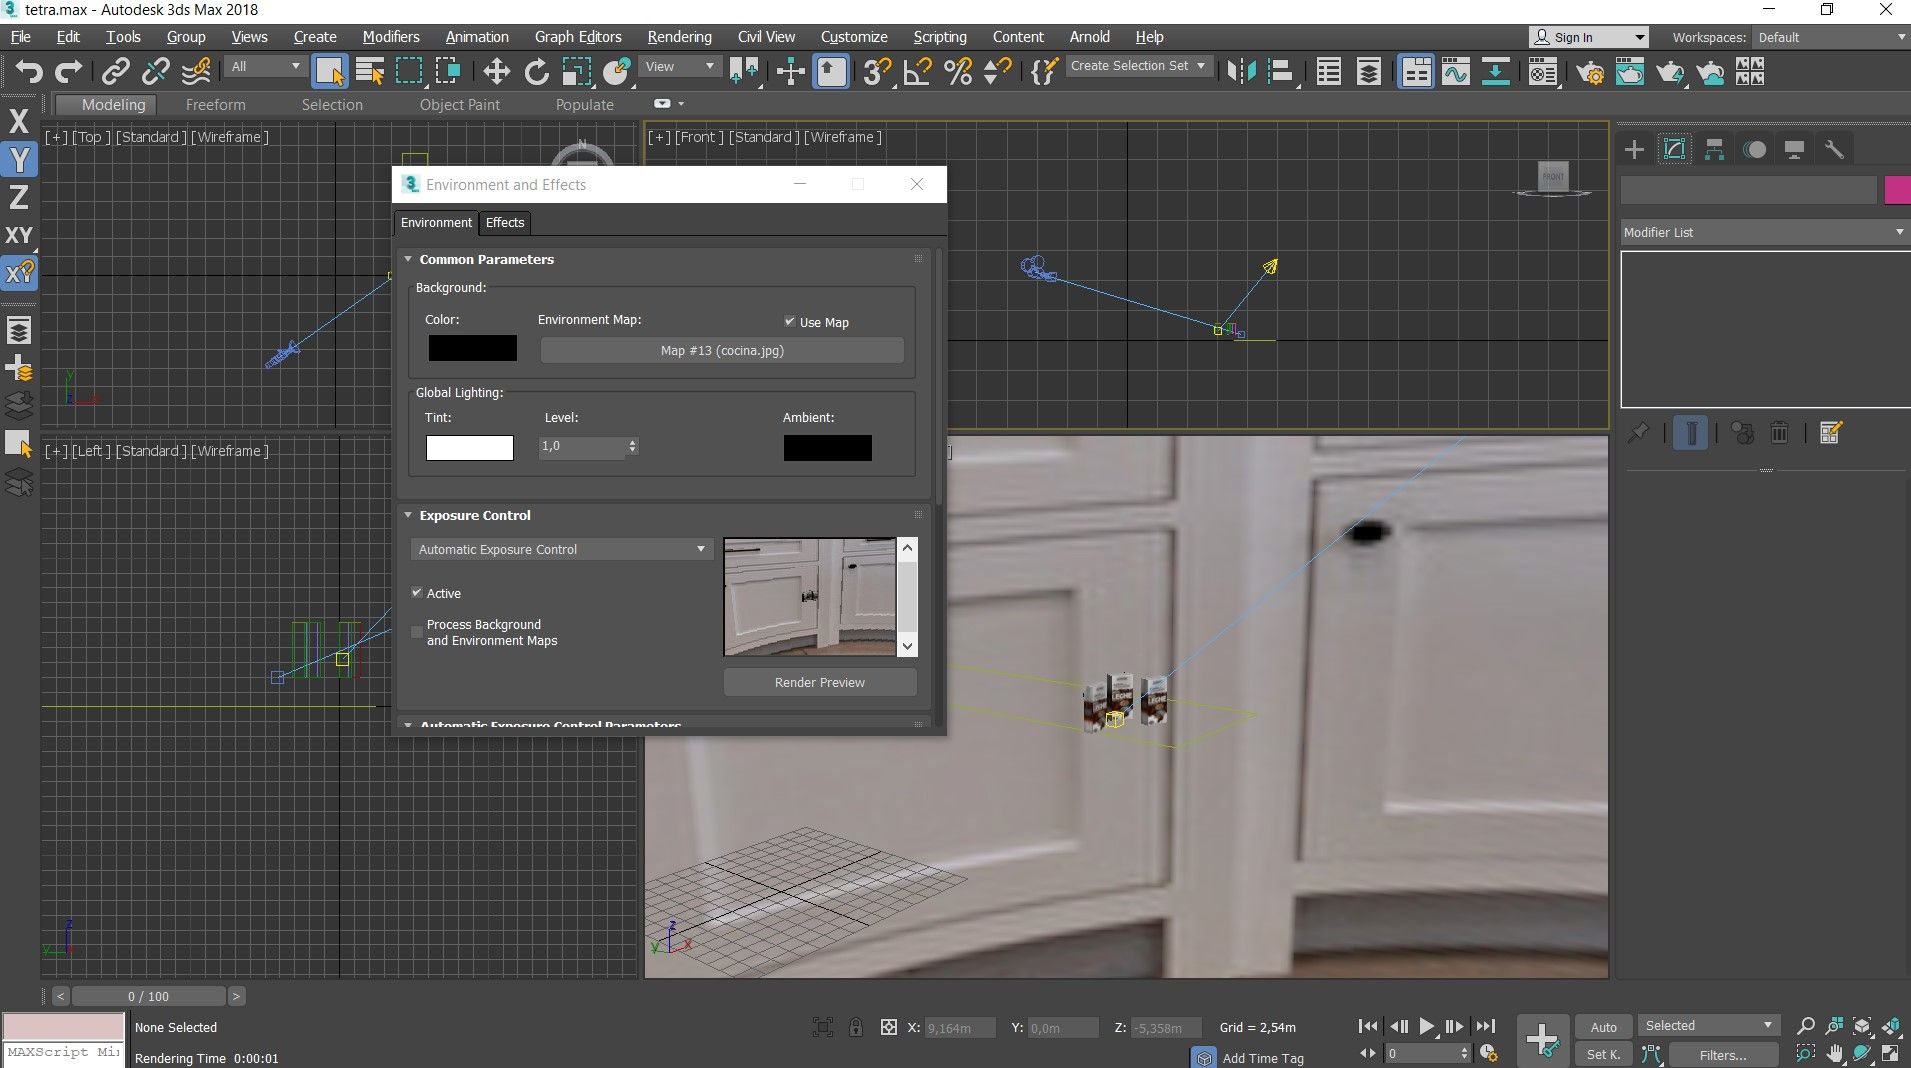
Task: Switch to the Effects tab
Action: pos(505,222)
